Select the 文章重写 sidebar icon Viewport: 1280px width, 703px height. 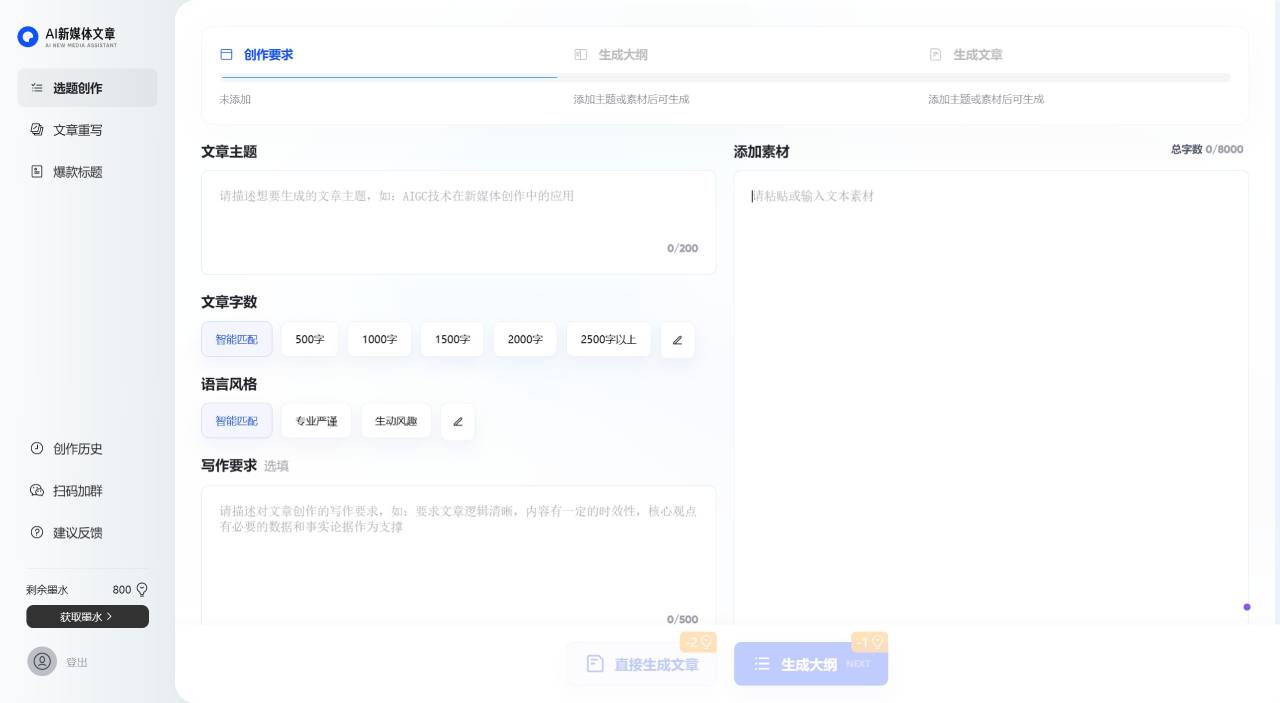(38, 130)
